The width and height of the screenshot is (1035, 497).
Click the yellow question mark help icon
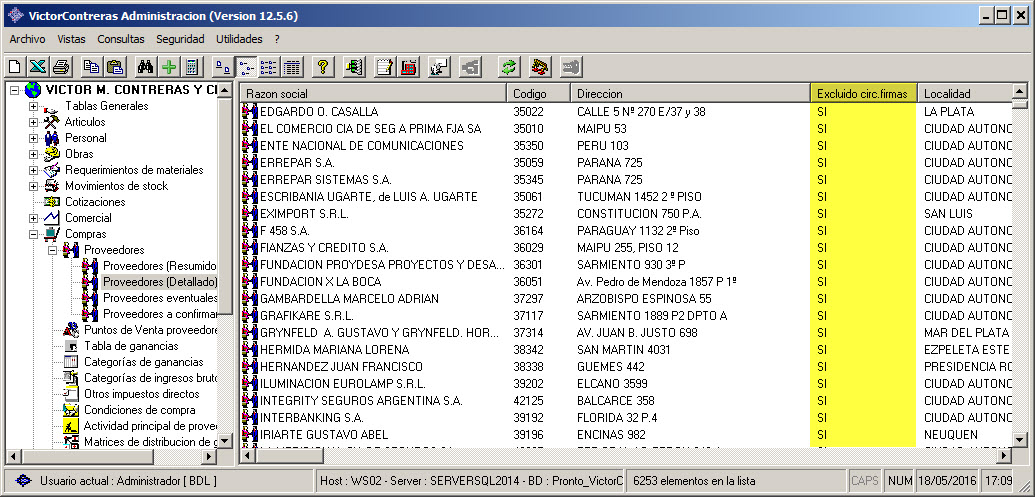(x=322, y=67)
